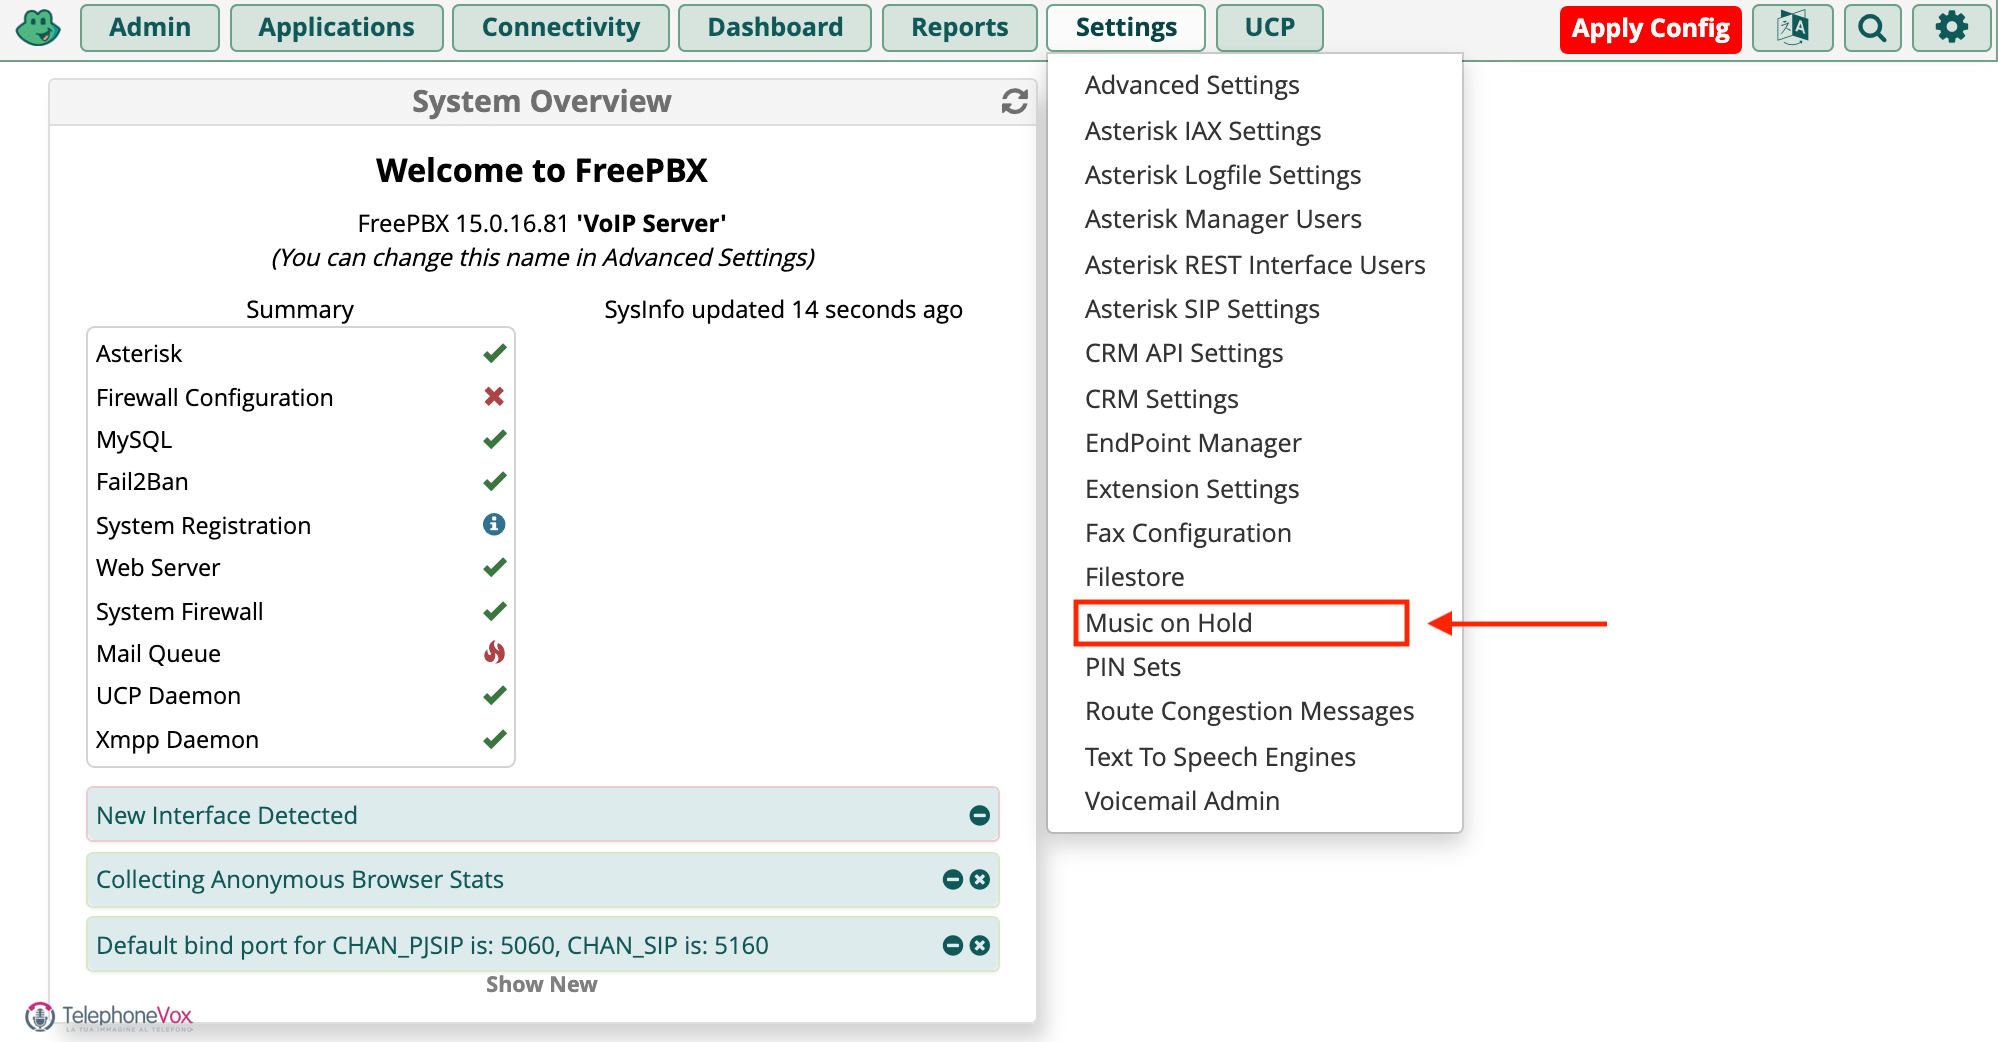
Task: Select Asterisk Logfile Settings
Action: [x=1223, y=175]
